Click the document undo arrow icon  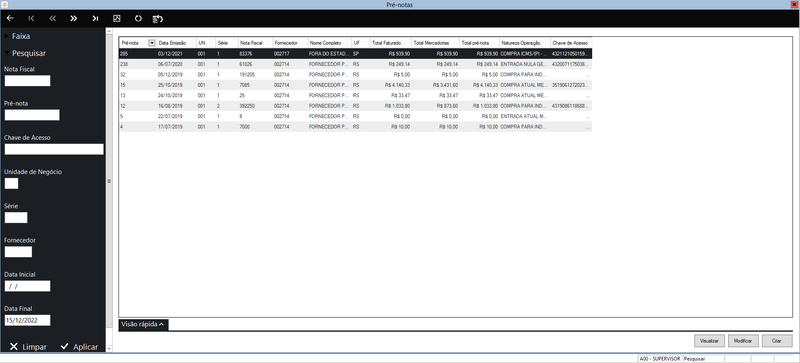click(158, 19)
